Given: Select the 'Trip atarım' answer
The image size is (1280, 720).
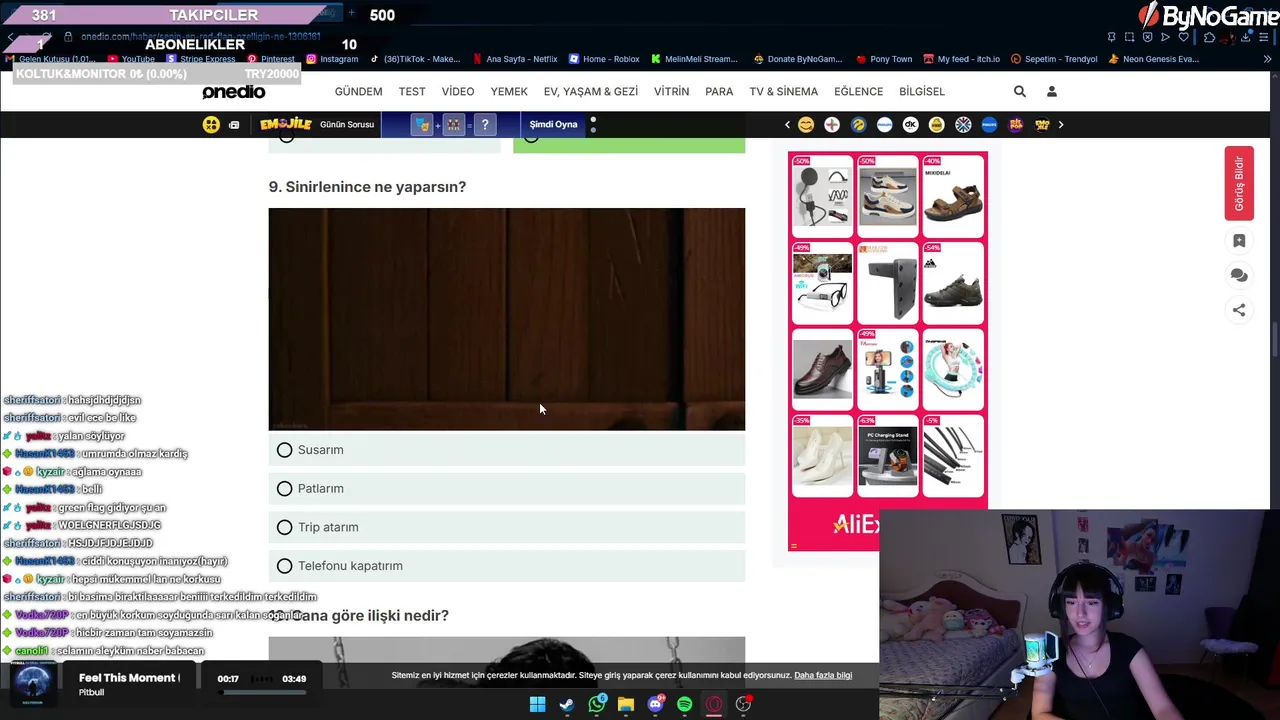Looking at the screenshot, I should [507, 527].
